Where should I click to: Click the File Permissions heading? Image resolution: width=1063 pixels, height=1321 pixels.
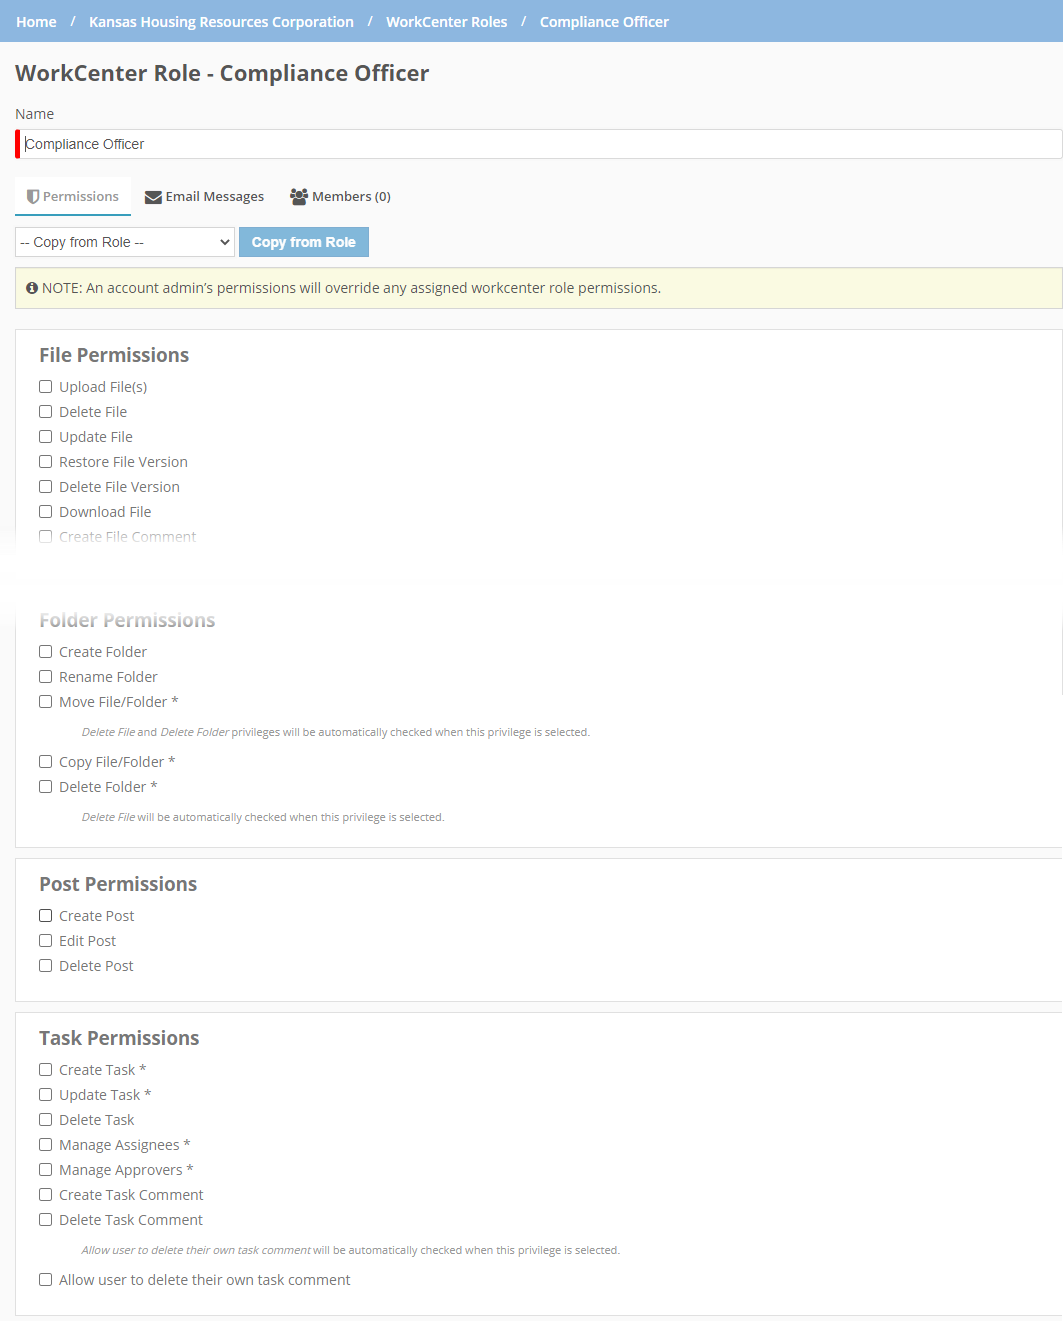point(114,355)
